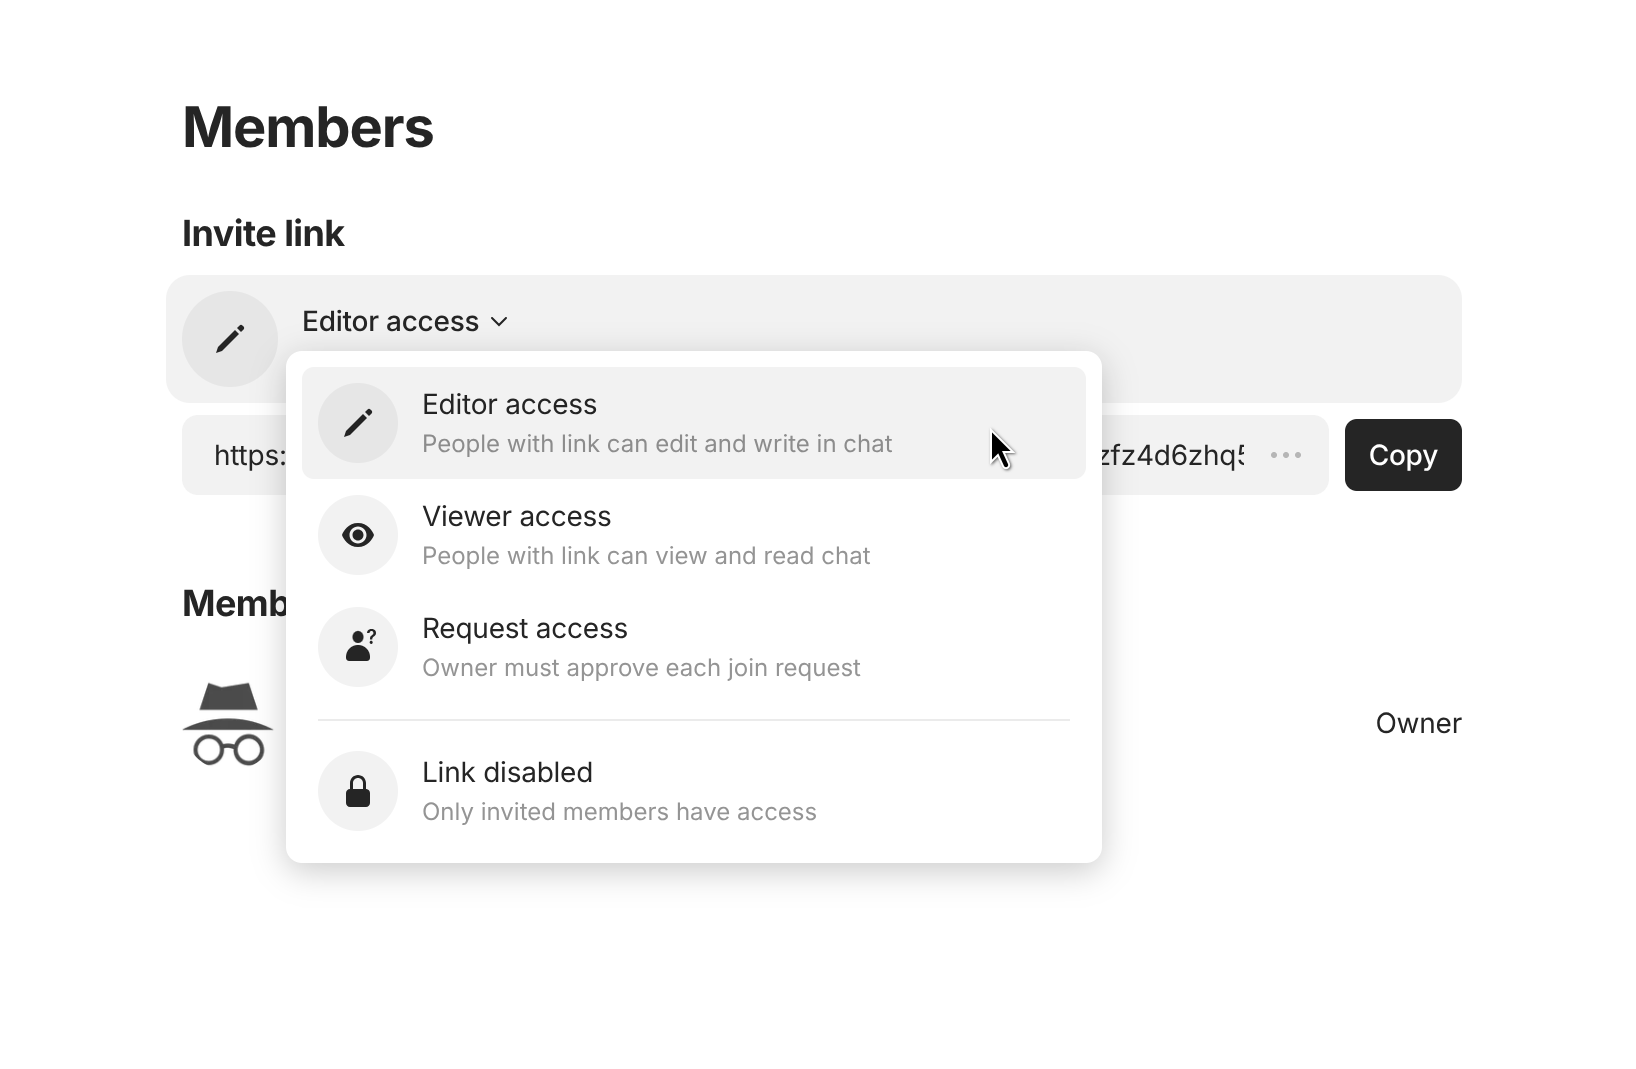Click the pencil icon in the Editor access option

click(x=358, y=423)
